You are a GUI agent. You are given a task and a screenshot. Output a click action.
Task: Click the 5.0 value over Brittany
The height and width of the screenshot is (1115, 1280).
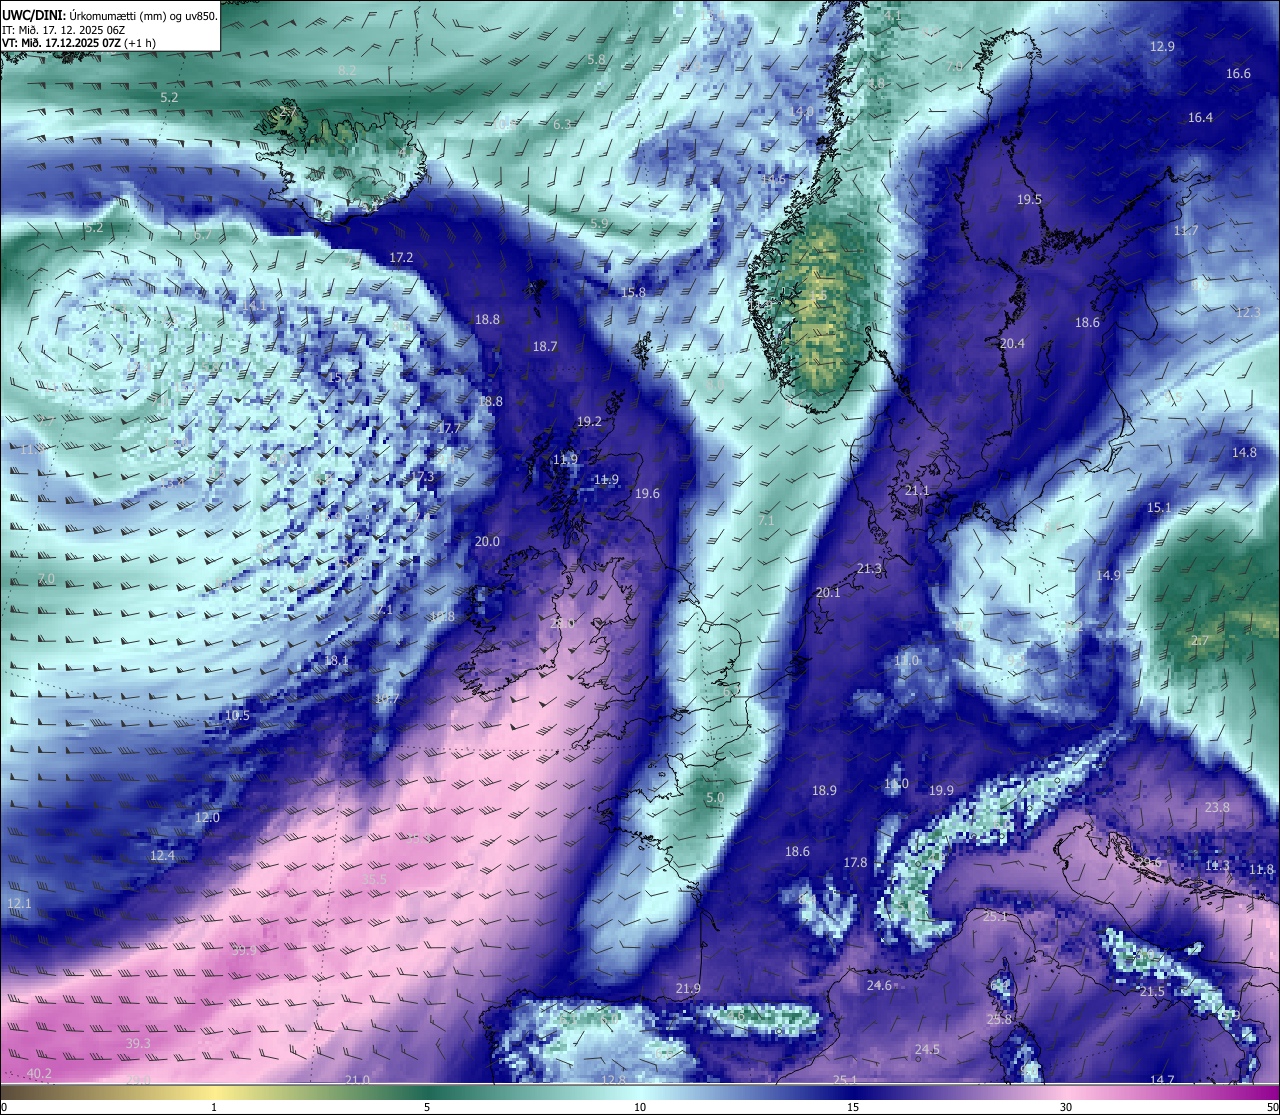point(715,798)
